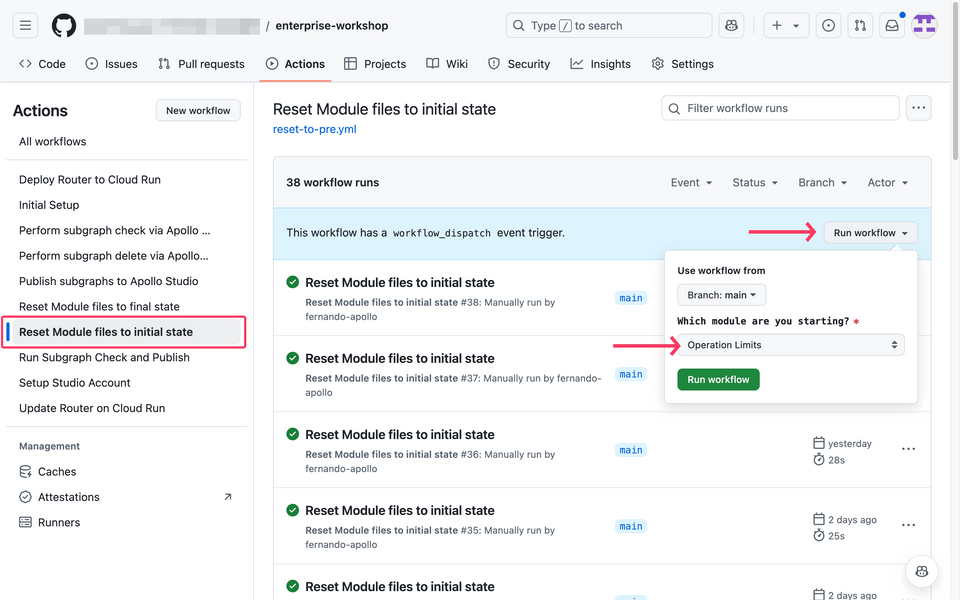This screenshot has width=960, height=600.
Task: Open the Actor filter dropdown
Action: click(x=887, y=182)
